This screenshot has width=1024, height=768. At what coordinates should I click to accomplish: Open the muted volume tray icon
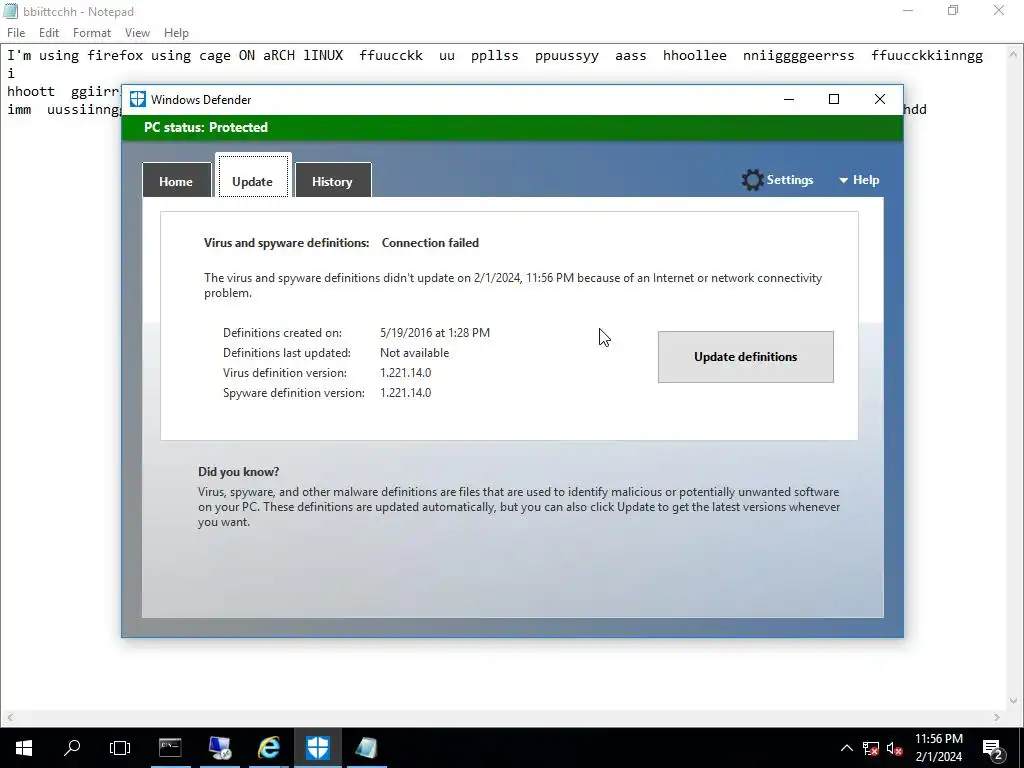pos(895,748)
